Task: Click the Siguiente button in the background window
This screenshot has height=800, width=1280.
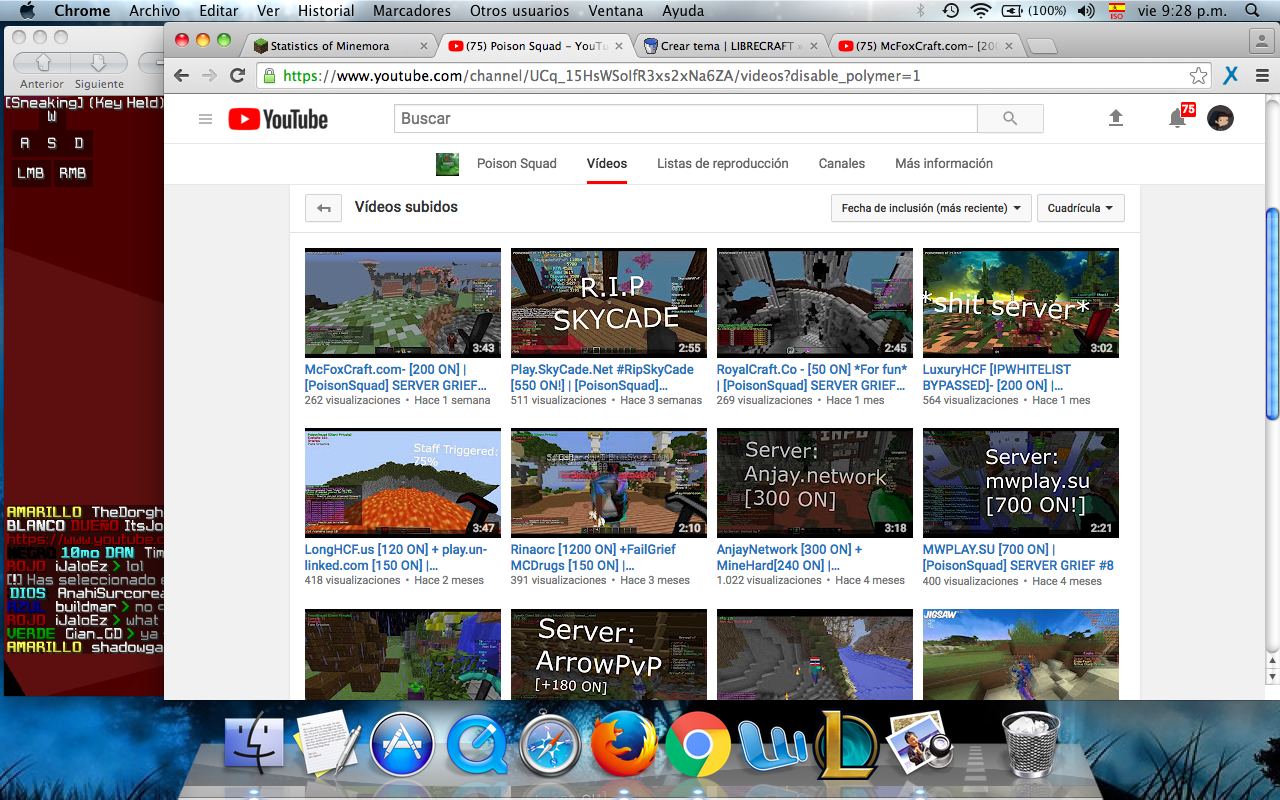Action: click(99, 63)
